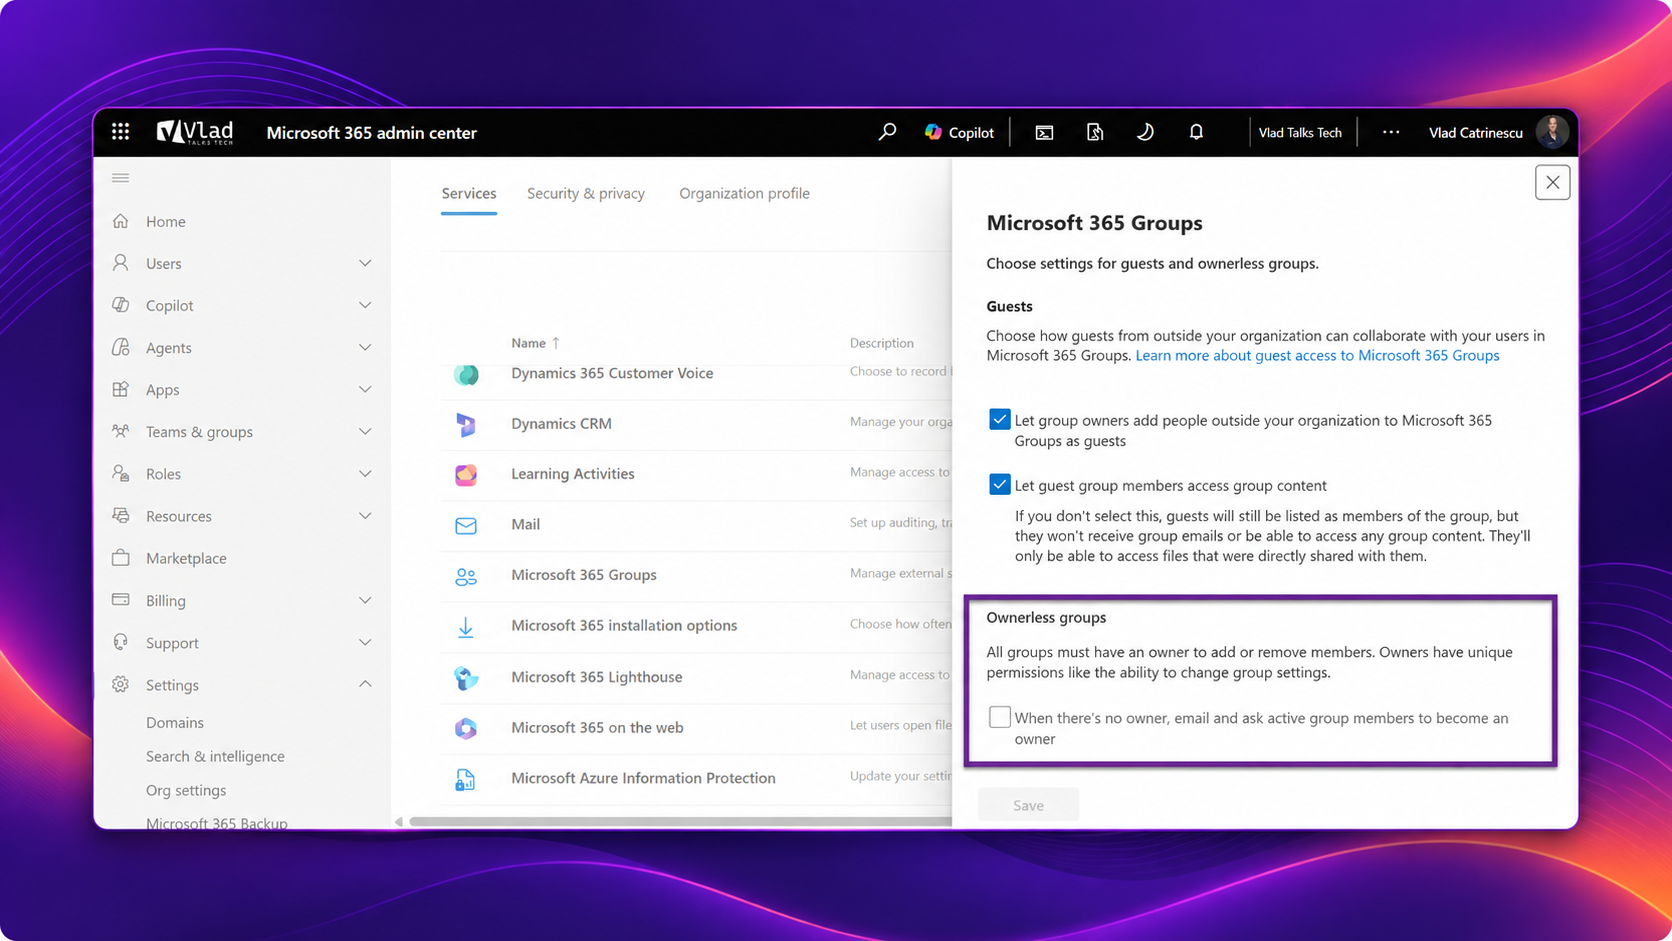The height and width of the screenshot is (941, 1672).
Task: Expand the Resources menu chevron
Action: coord(365,515)
